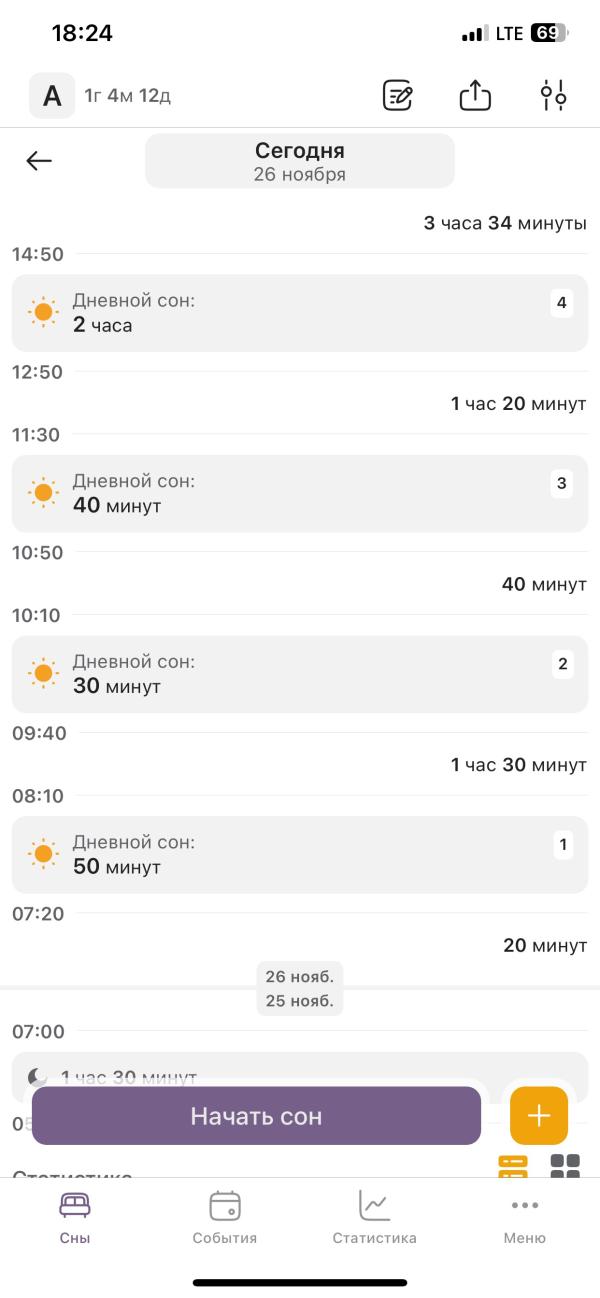Tap sun icon of 50 минут nap
Viewport: 600px width, 1298px height.
coord(43,855)
